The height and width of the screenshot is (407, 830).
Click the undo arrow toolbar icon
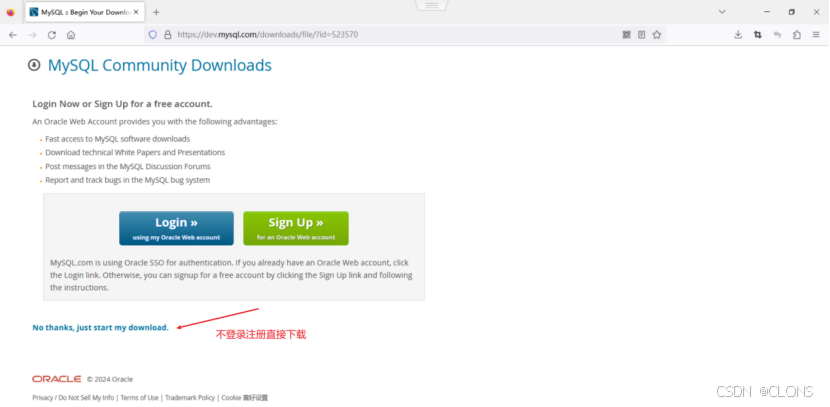(777, 35)
